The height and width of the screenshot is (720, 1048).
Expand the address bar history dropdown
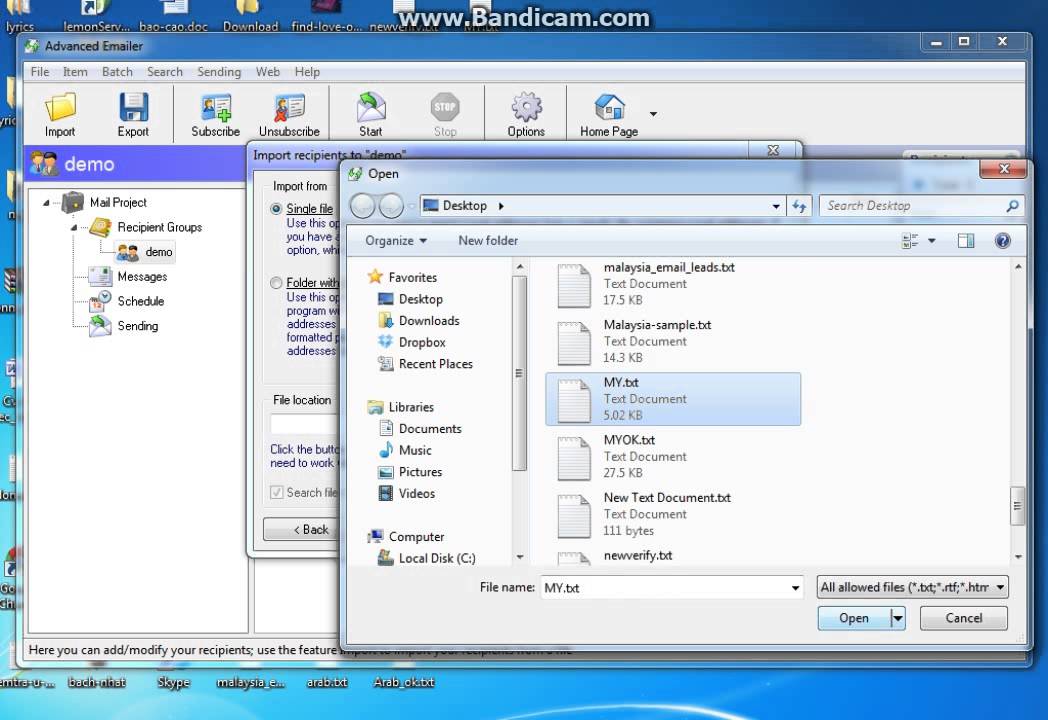click(775, 206)
